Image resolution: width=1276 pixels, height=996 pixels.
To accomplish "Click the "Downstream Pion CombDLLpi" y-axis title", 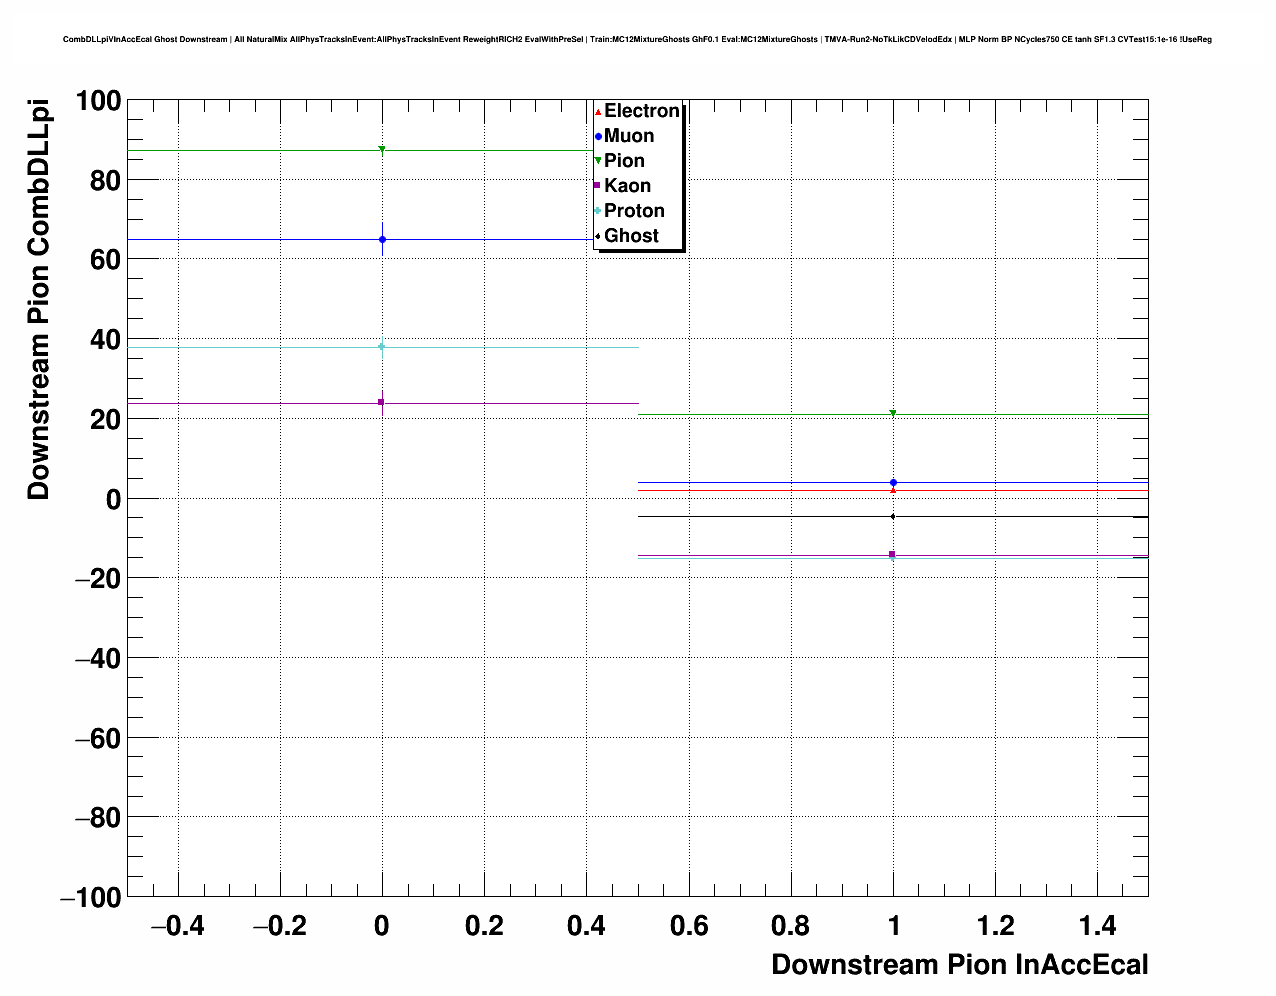I will point(39,300).
